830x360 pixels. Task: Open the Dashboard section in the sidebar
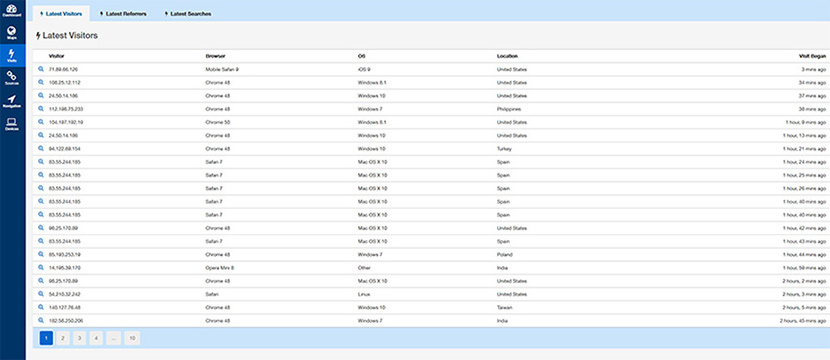coord(12,11)
